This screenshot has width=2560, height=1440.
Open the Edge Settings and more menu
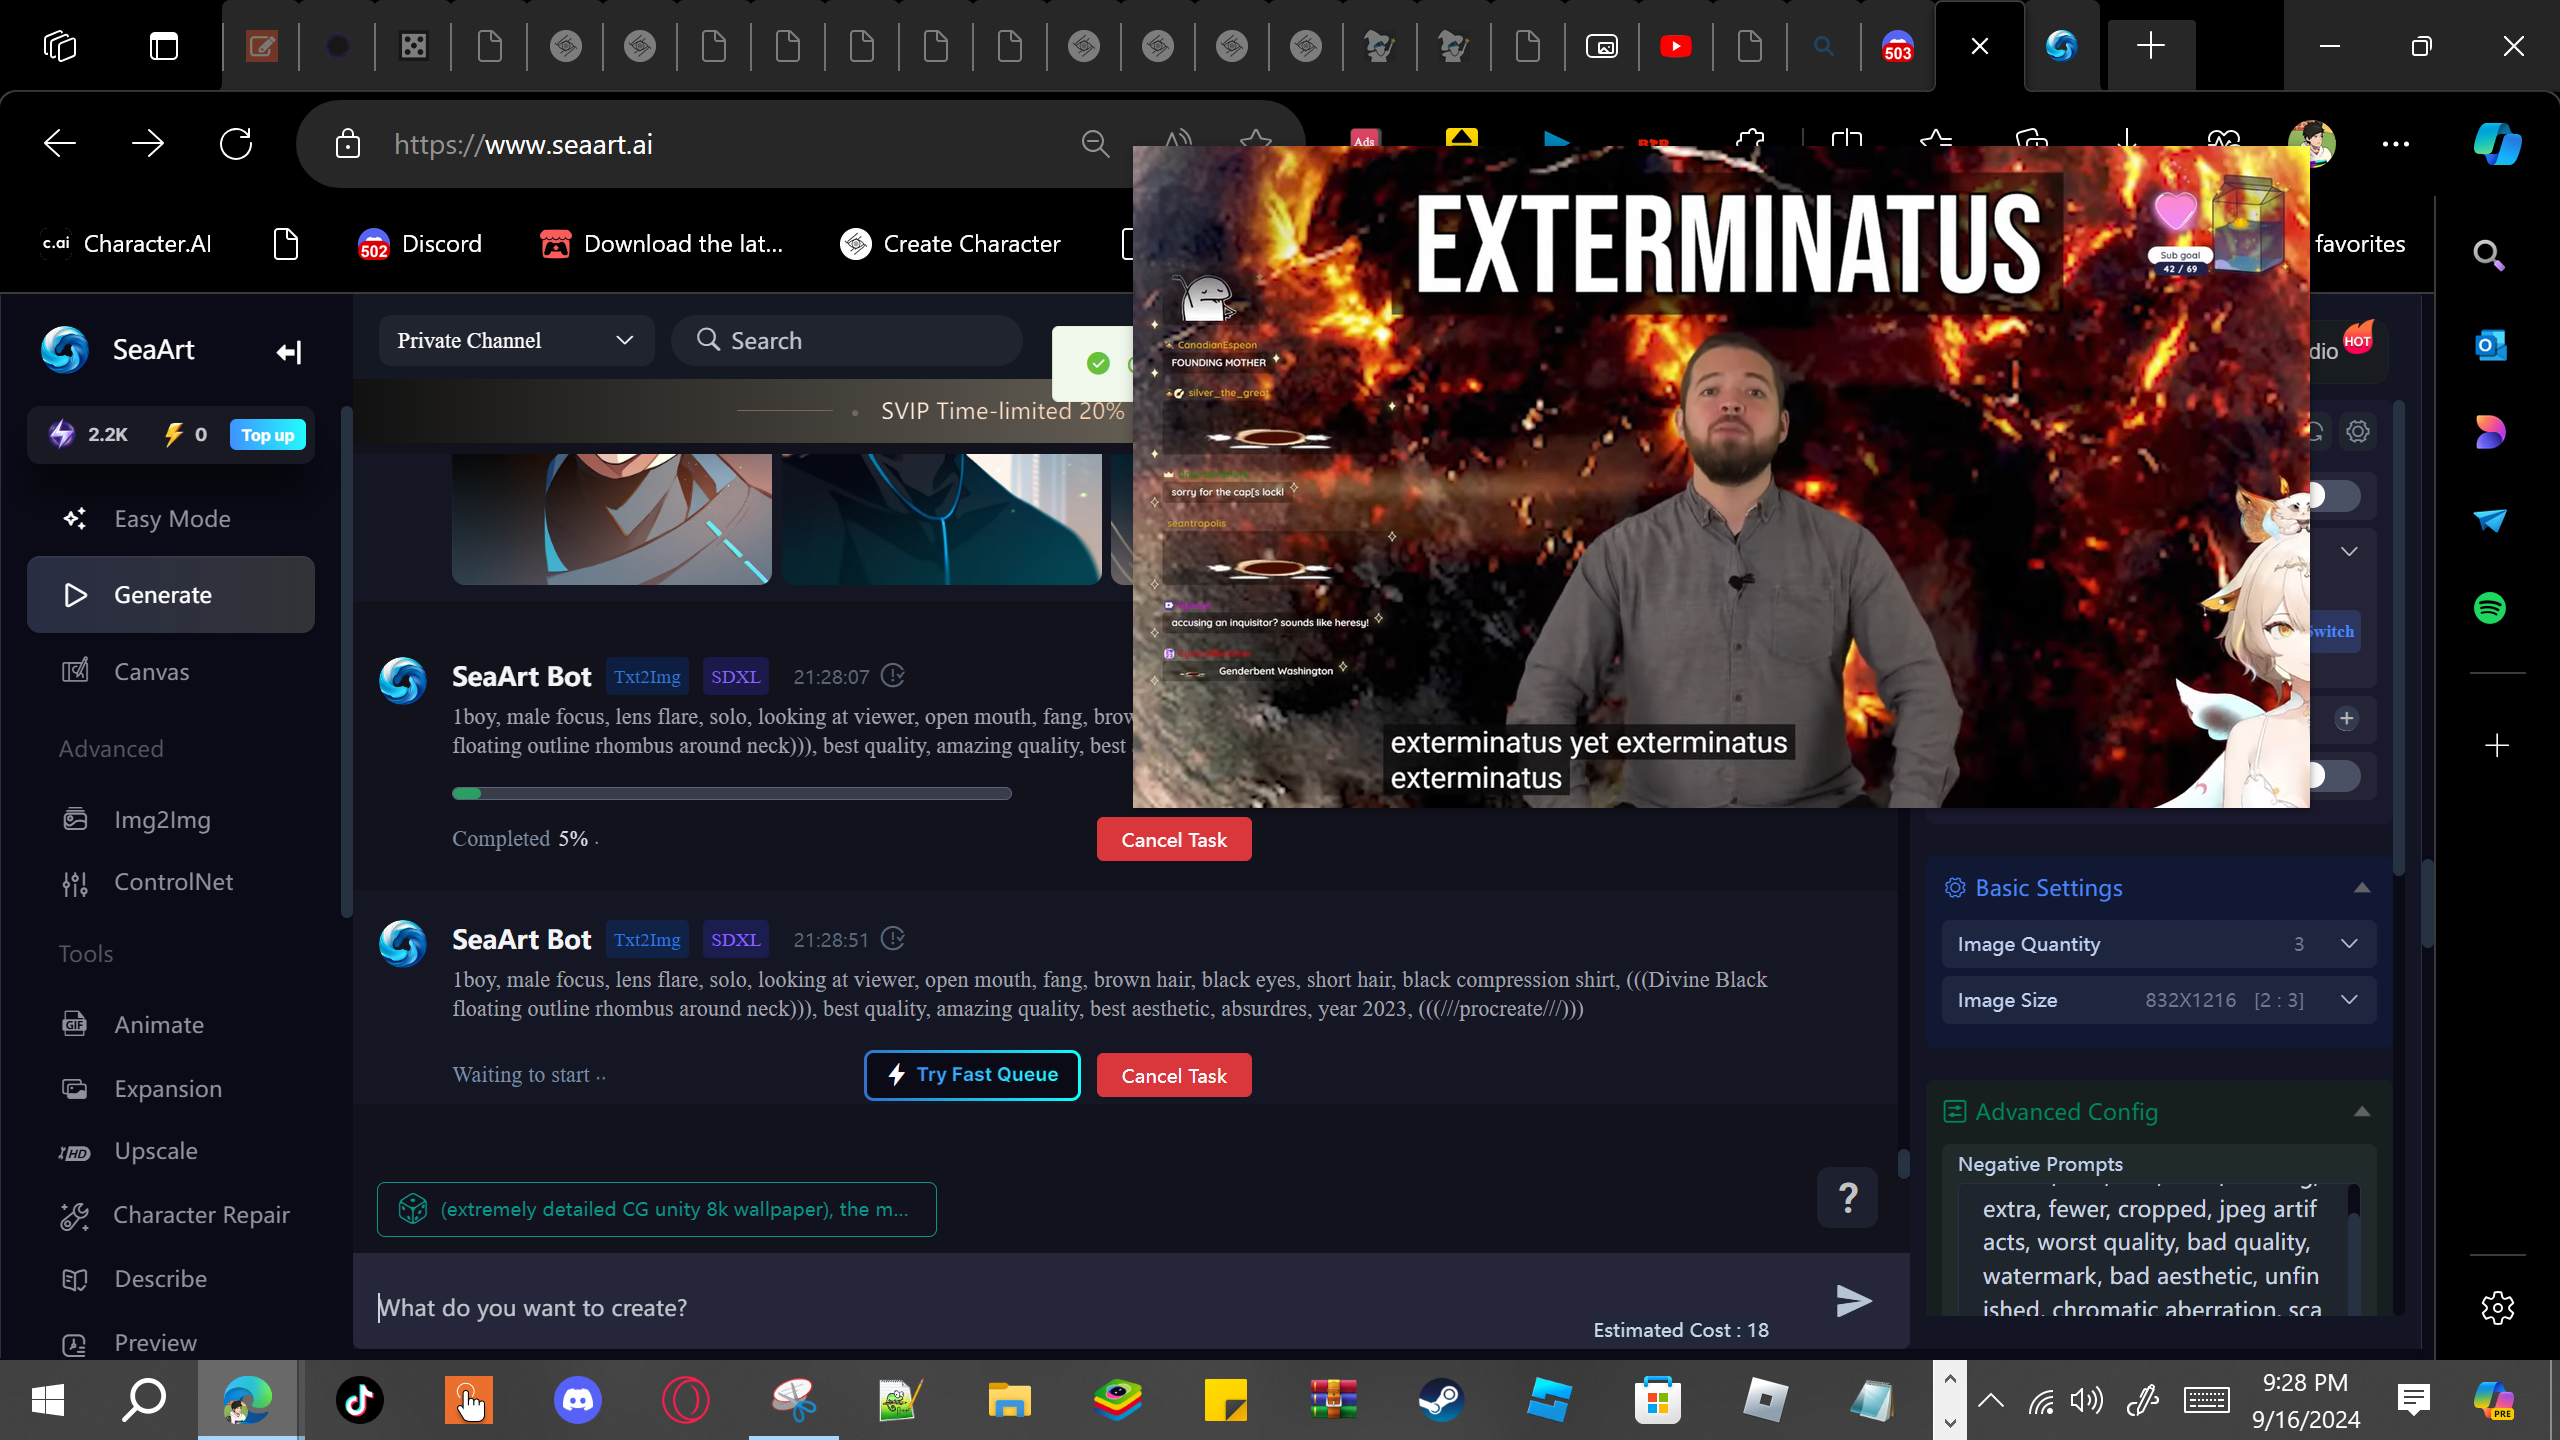click(x=2396, y=144)
